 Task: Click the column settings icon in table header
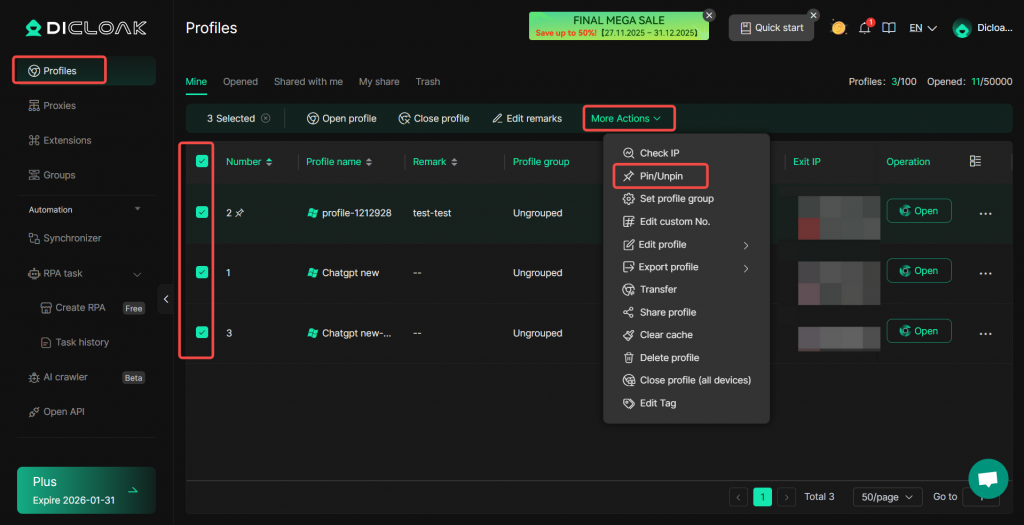coord(975,161)
